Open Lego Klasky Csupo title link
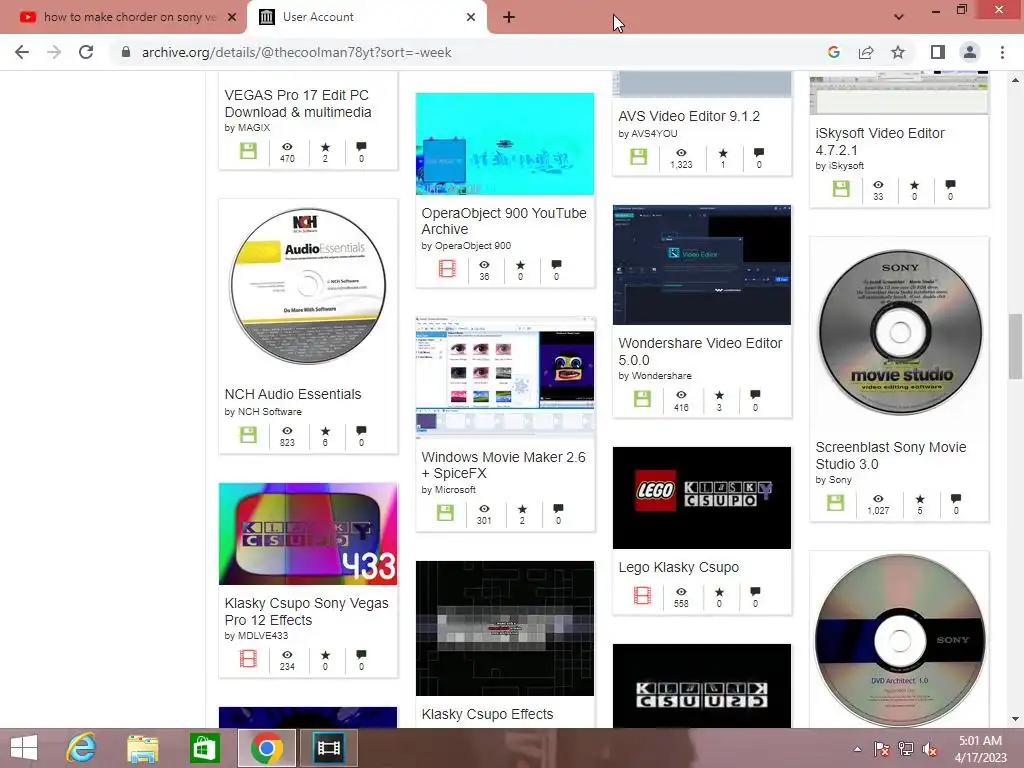The height and width of the screenshot is (768, 1024). click(x=679, y=568)
